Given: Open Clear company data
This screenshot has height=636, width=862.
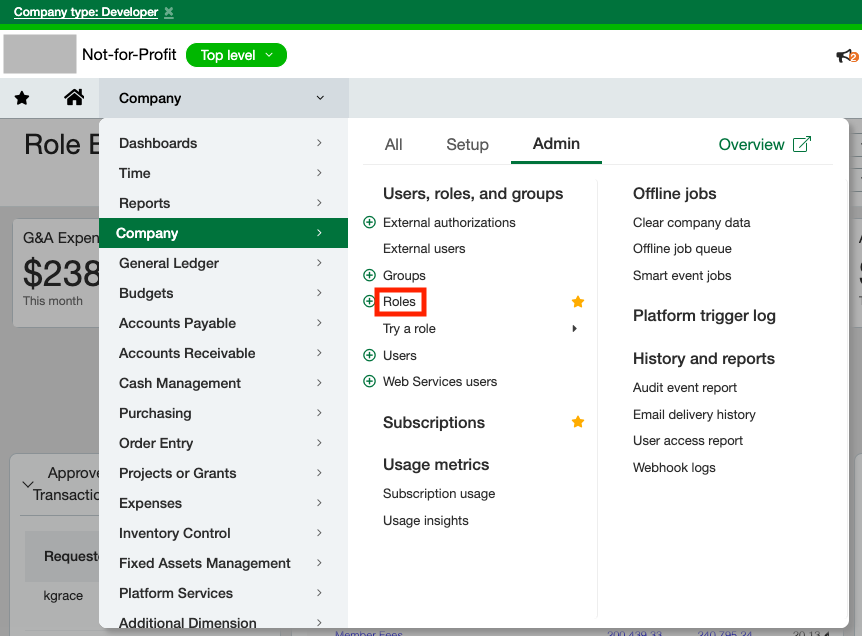Looking at the screenshot, I should (x=691, y=222).
